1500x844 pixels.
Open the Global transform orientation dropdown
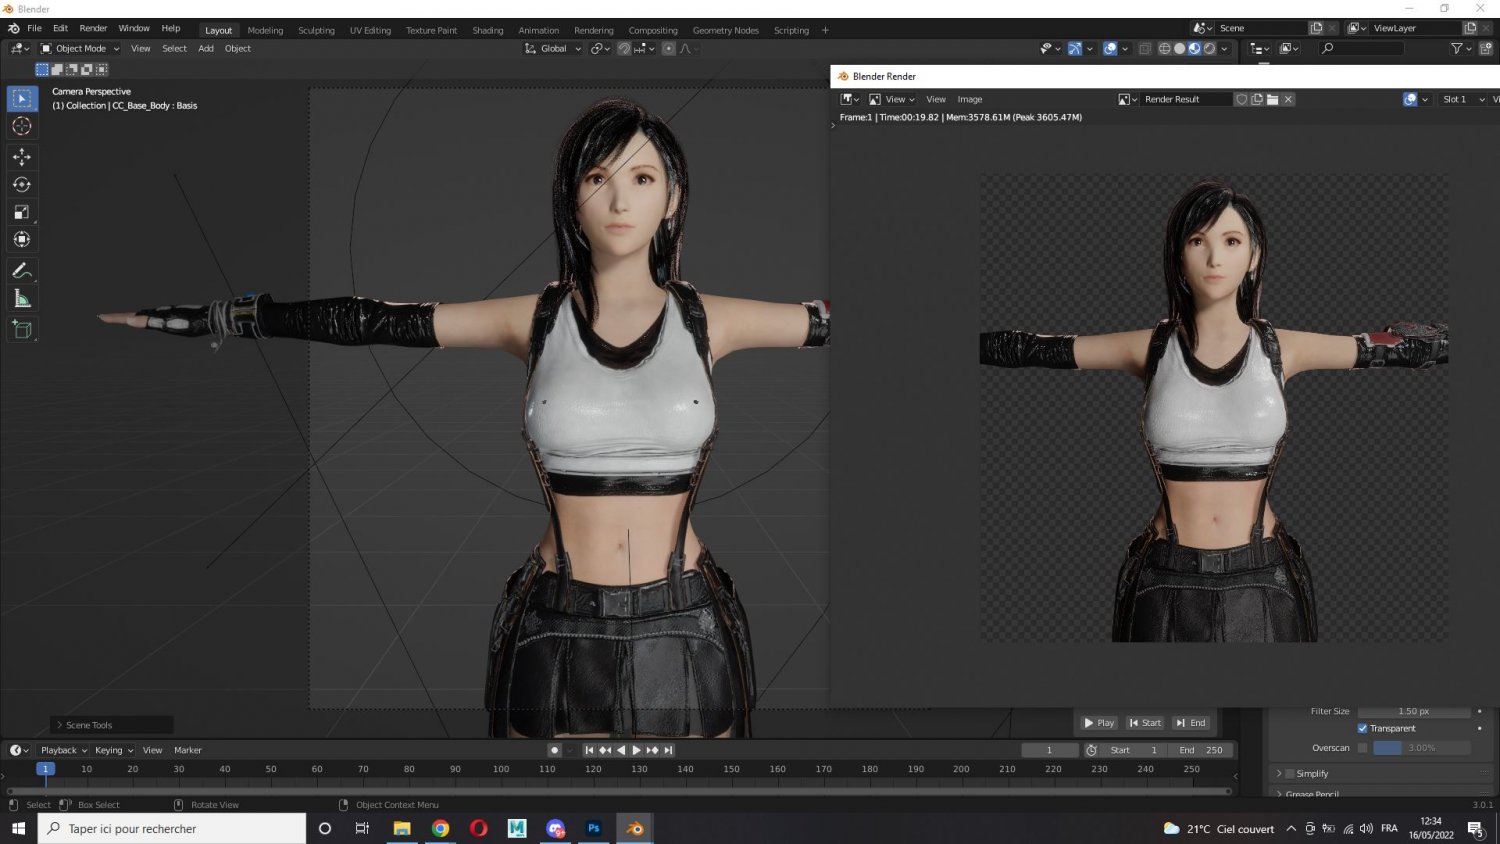point(553,48)
